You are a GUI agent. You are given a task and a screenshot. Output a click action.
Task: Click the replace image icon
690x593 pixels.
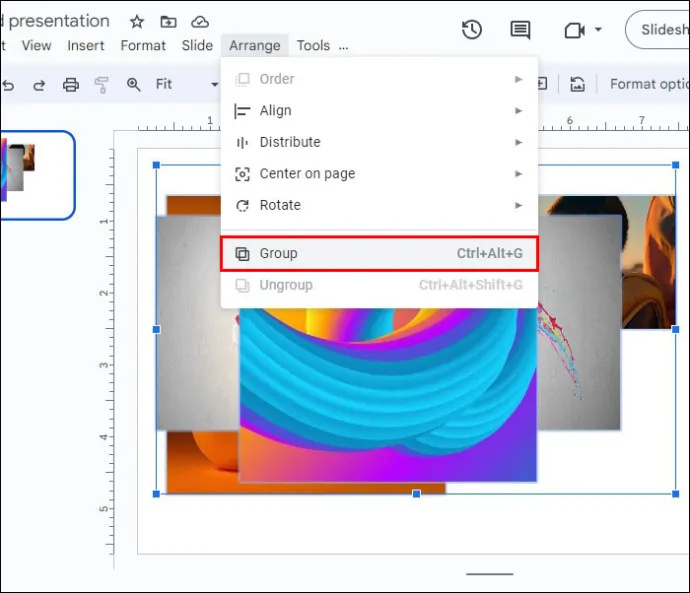577,84
